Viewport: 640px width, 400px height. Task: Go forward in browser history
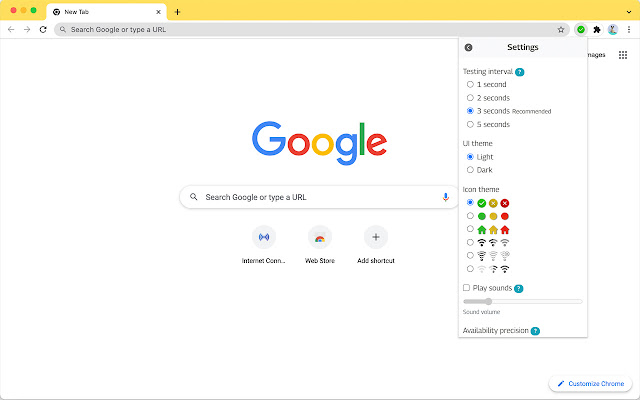[27, 29]
